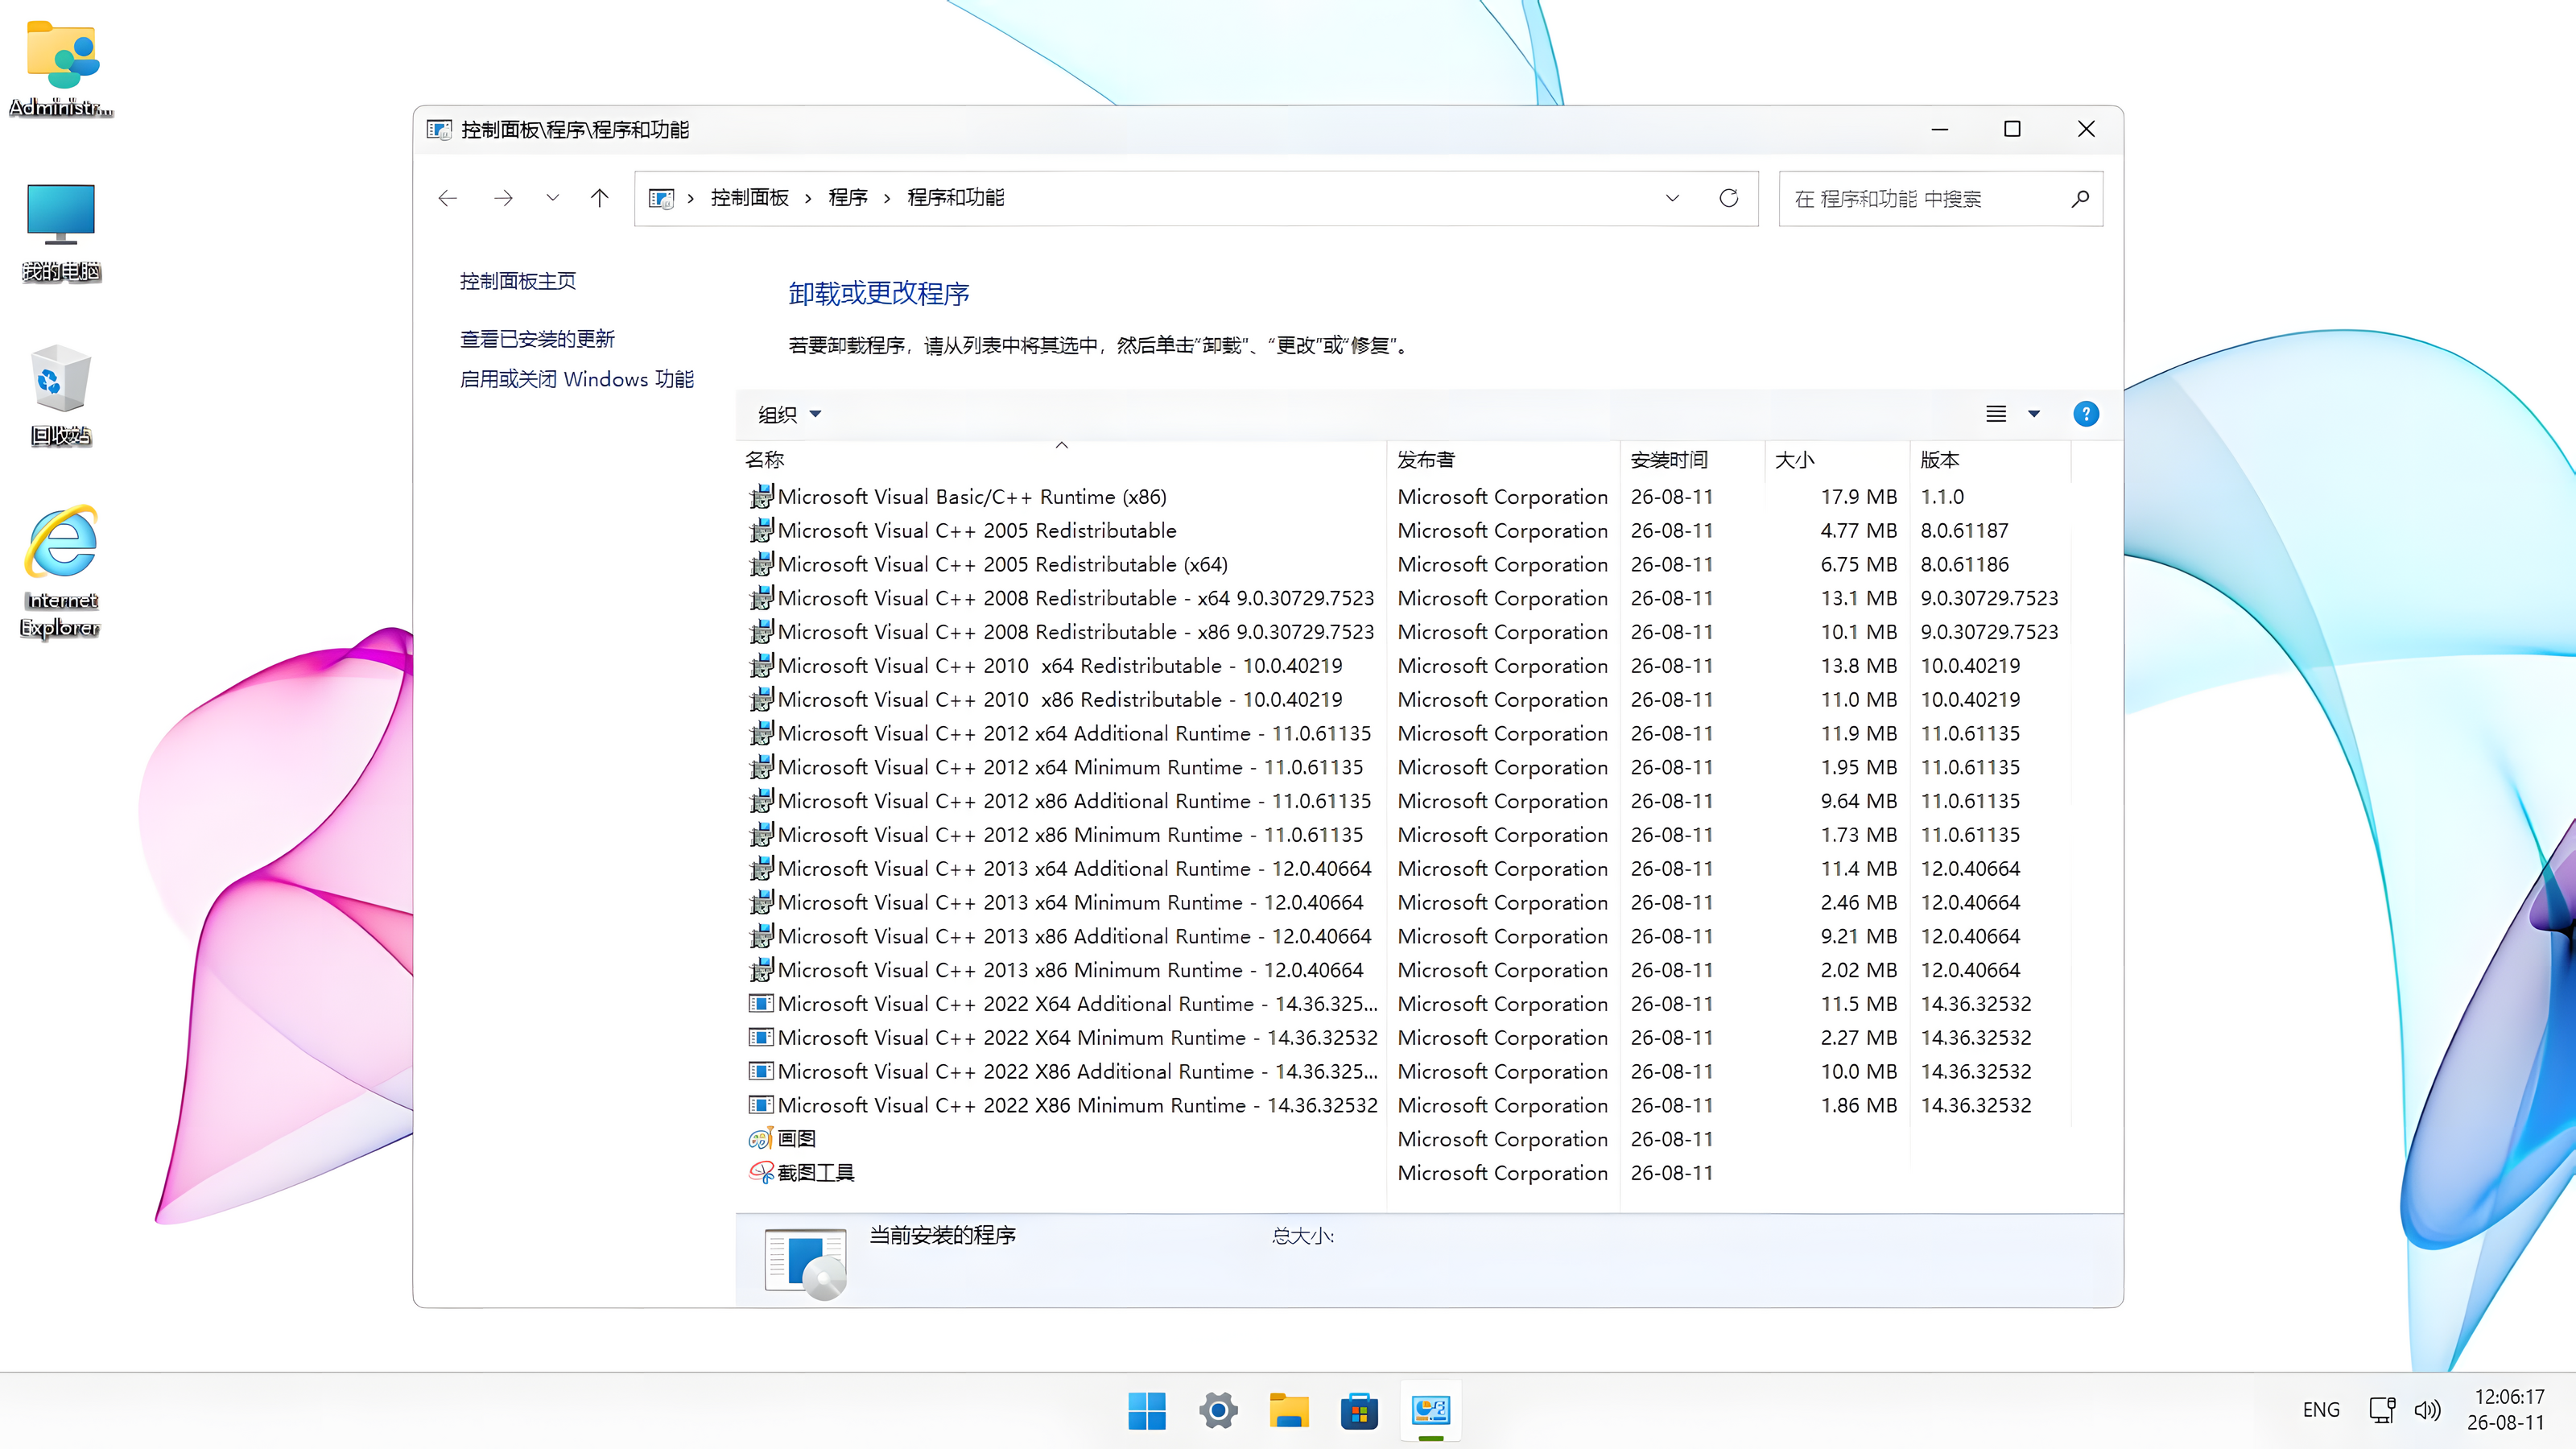Sort by the 发布者 column header
This screenshot has width=2576, height=1449.
[1503, 460]
